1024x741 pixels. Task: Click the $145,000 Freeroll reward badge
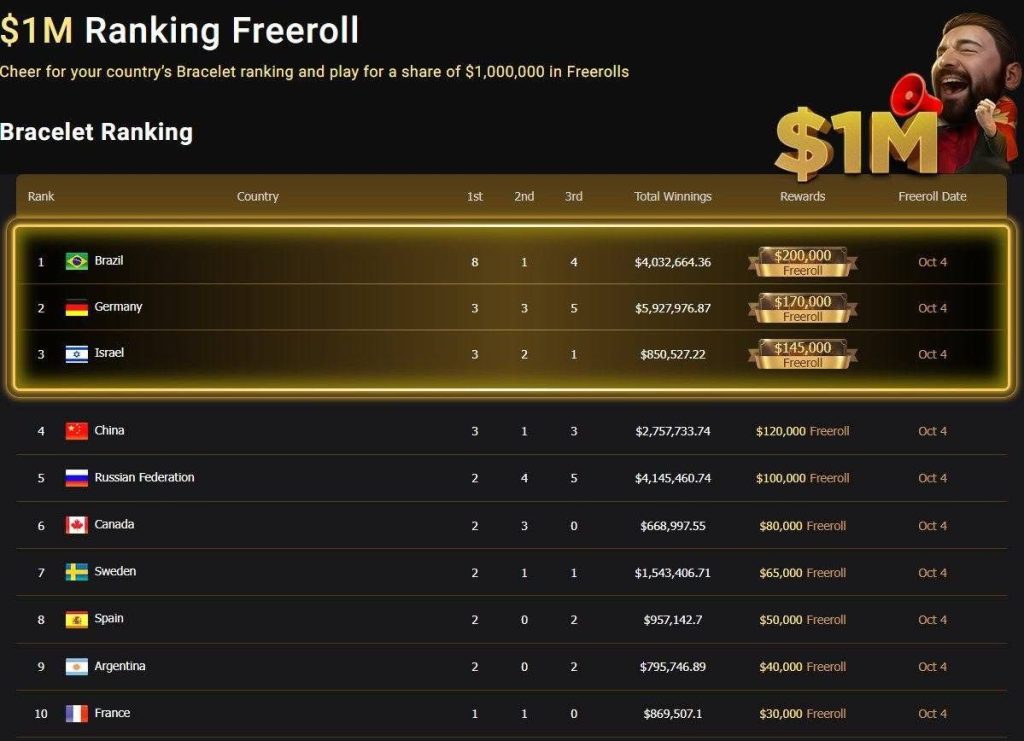(802, 354)
